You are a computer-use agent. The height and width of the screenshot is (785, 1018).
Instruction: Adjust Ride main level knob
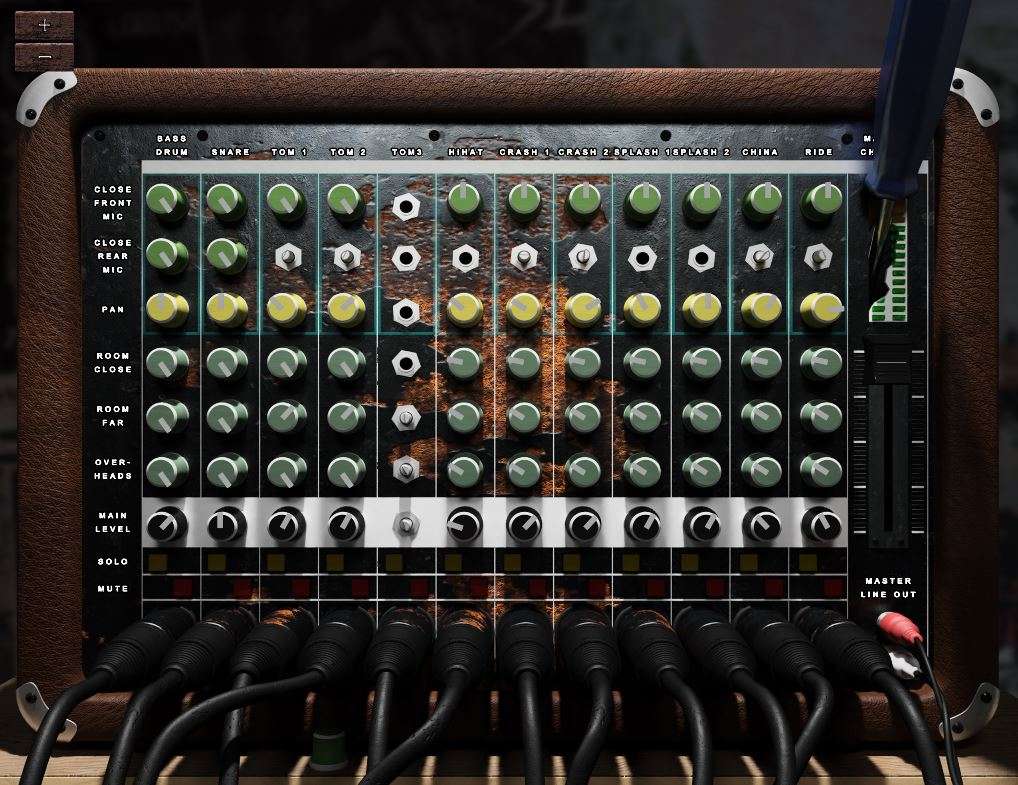click(x=821, y=525)
